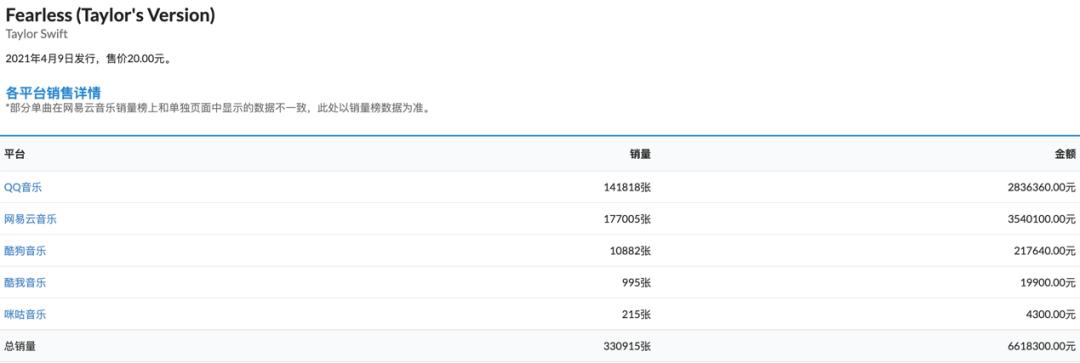Open the 咪咕音乐 platform link
1080x363 pixels.
25,314
